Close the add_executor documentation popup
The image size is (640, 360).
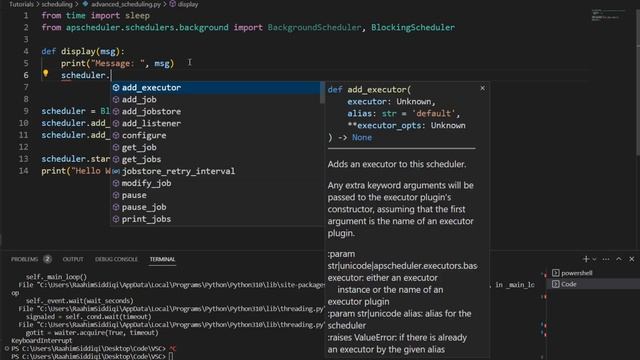[482, 88]
